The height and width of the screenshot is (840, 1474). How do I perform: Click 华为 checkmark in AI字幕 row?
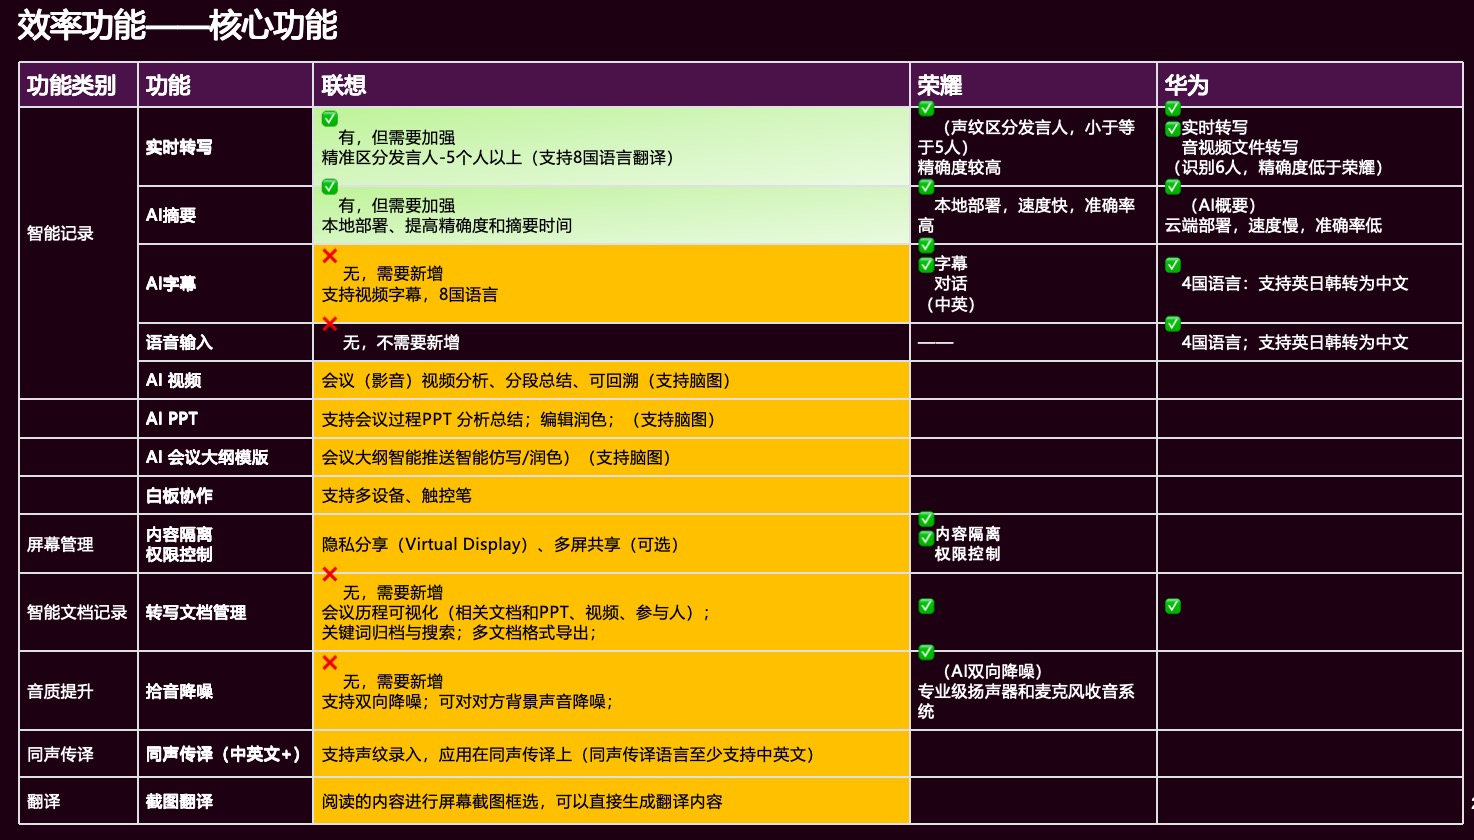(1173, 265)
